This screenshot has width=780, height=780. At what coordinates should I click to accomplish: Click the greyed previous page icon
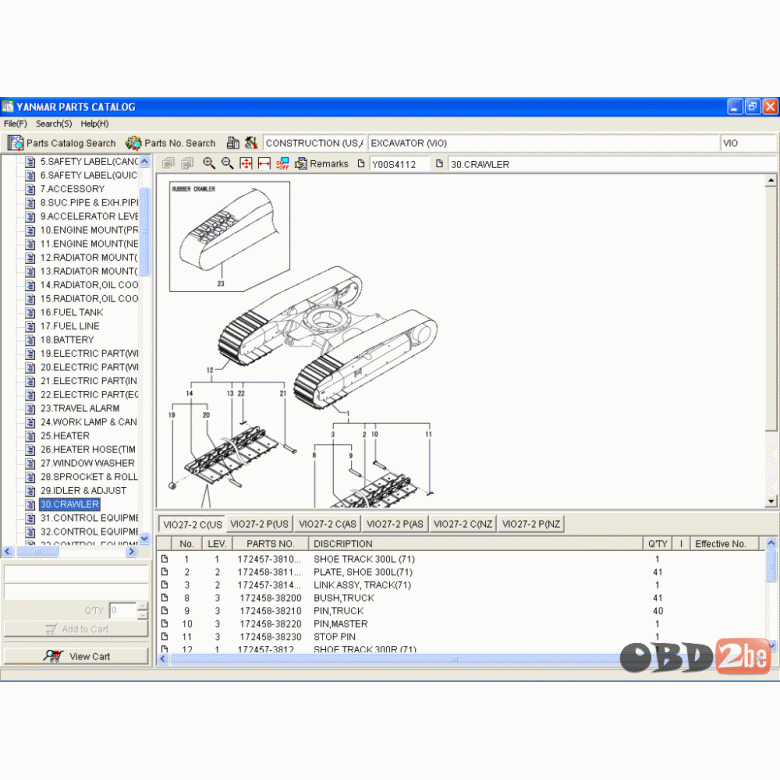(x=168, y=164)
